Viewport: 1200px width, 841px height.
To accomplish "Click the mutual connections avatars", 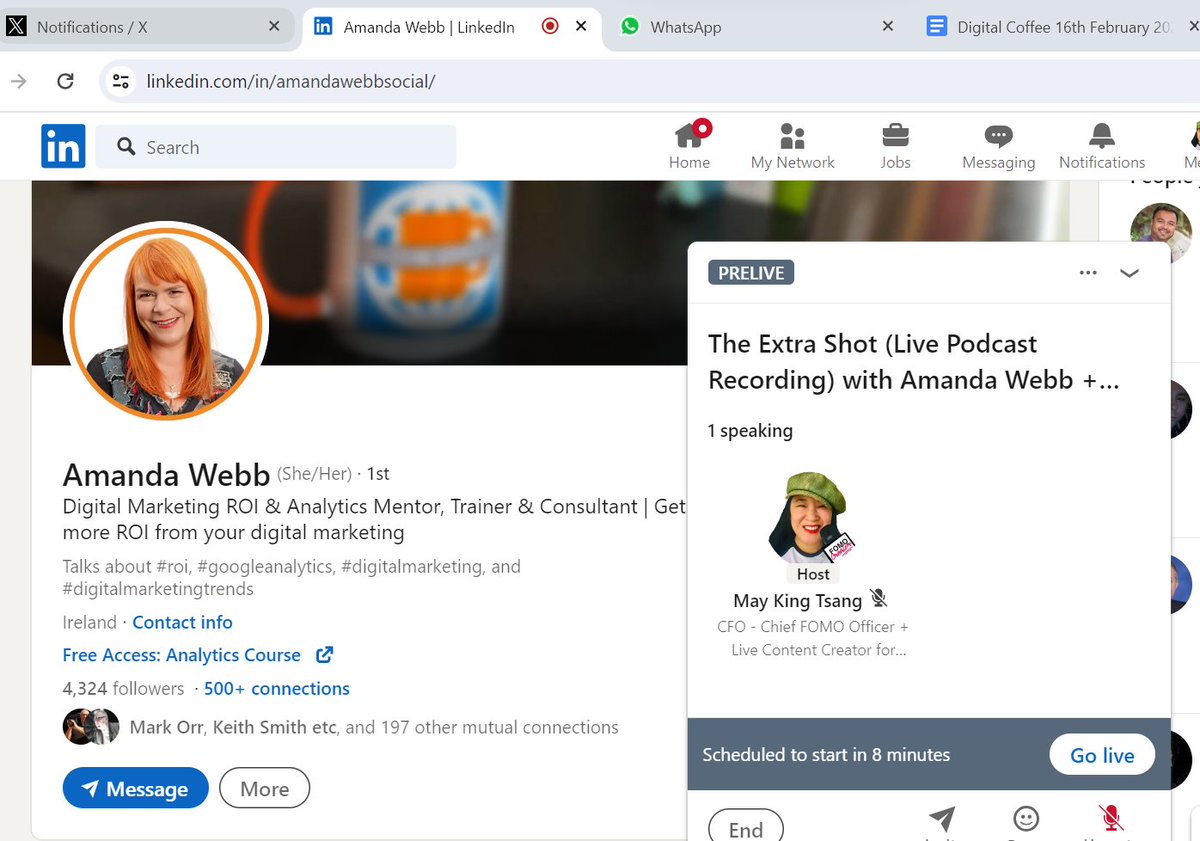I will pos(91,727).
